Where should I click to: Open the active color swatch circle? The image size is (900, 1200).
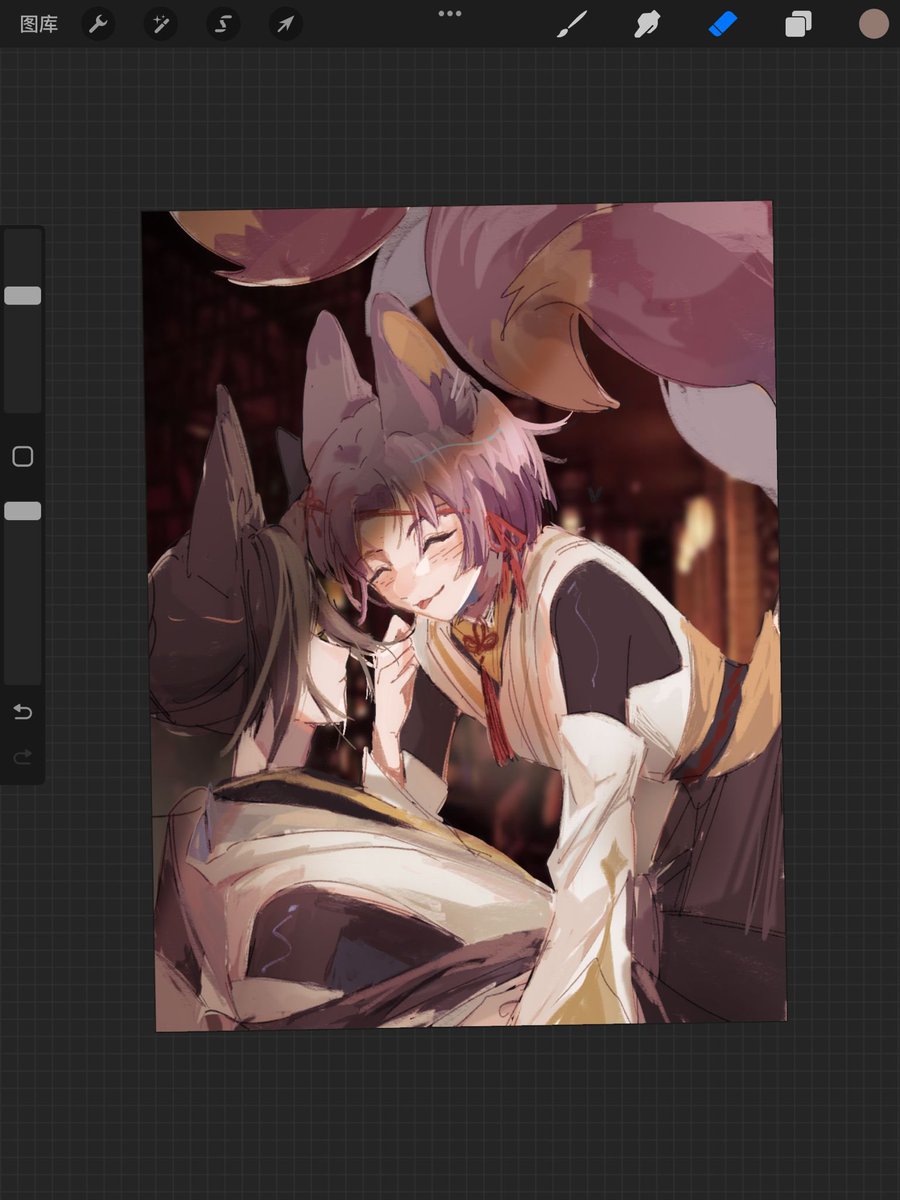[x=874, y=24]
